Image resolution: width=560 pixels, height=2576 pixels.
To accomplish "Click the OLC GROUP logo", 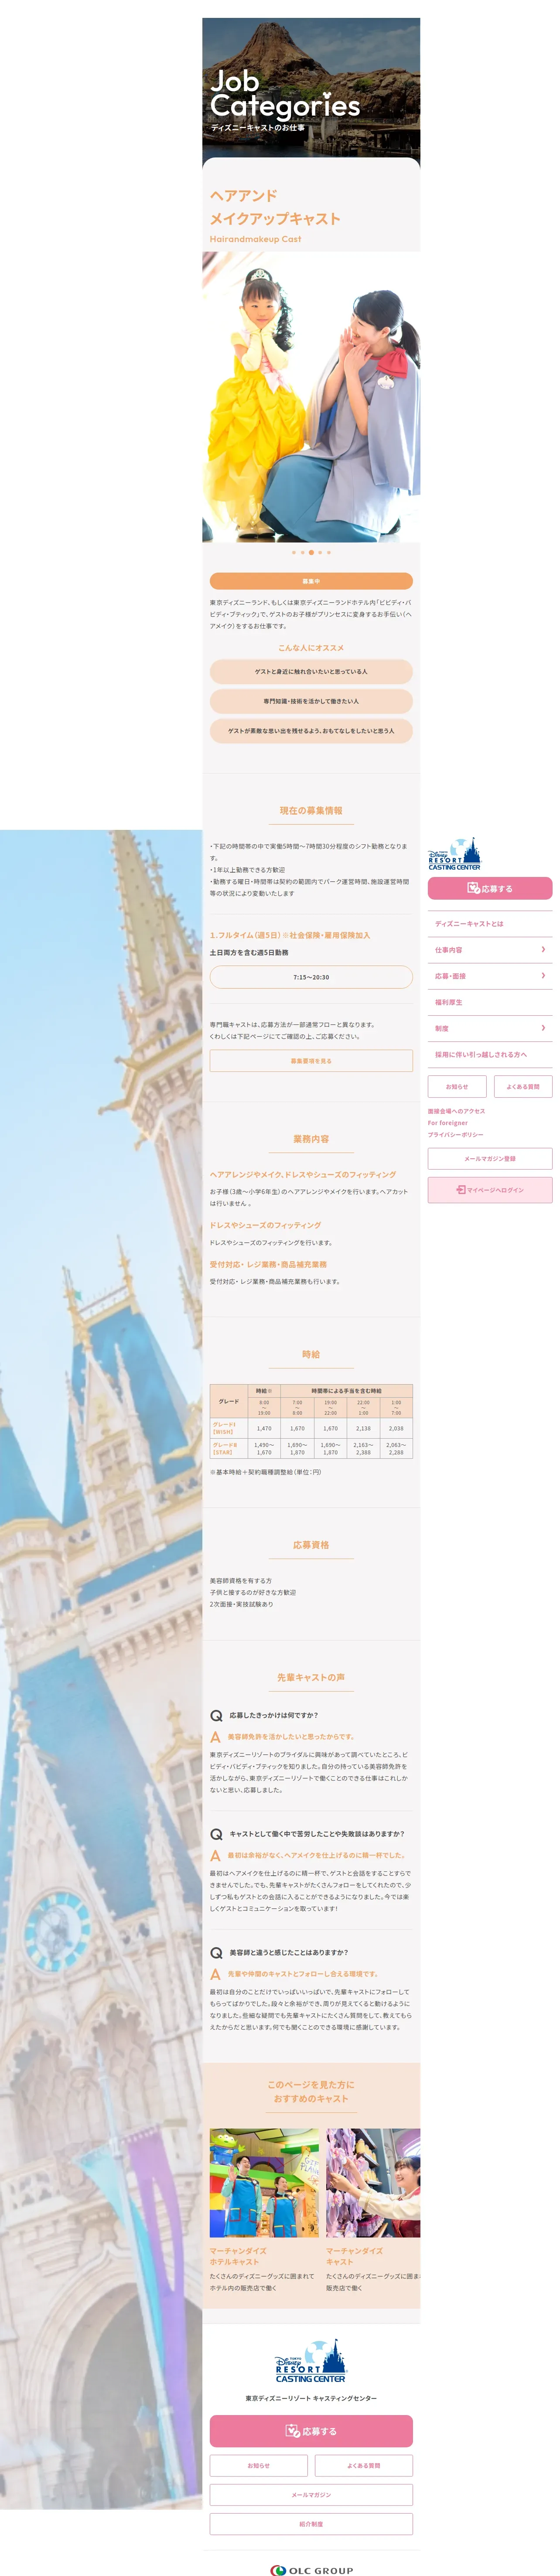I will [311, 2569].
